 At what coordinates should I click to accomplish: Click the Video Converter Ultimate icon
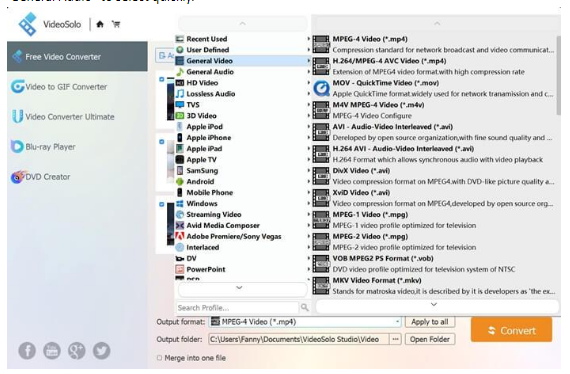[17, 116]
